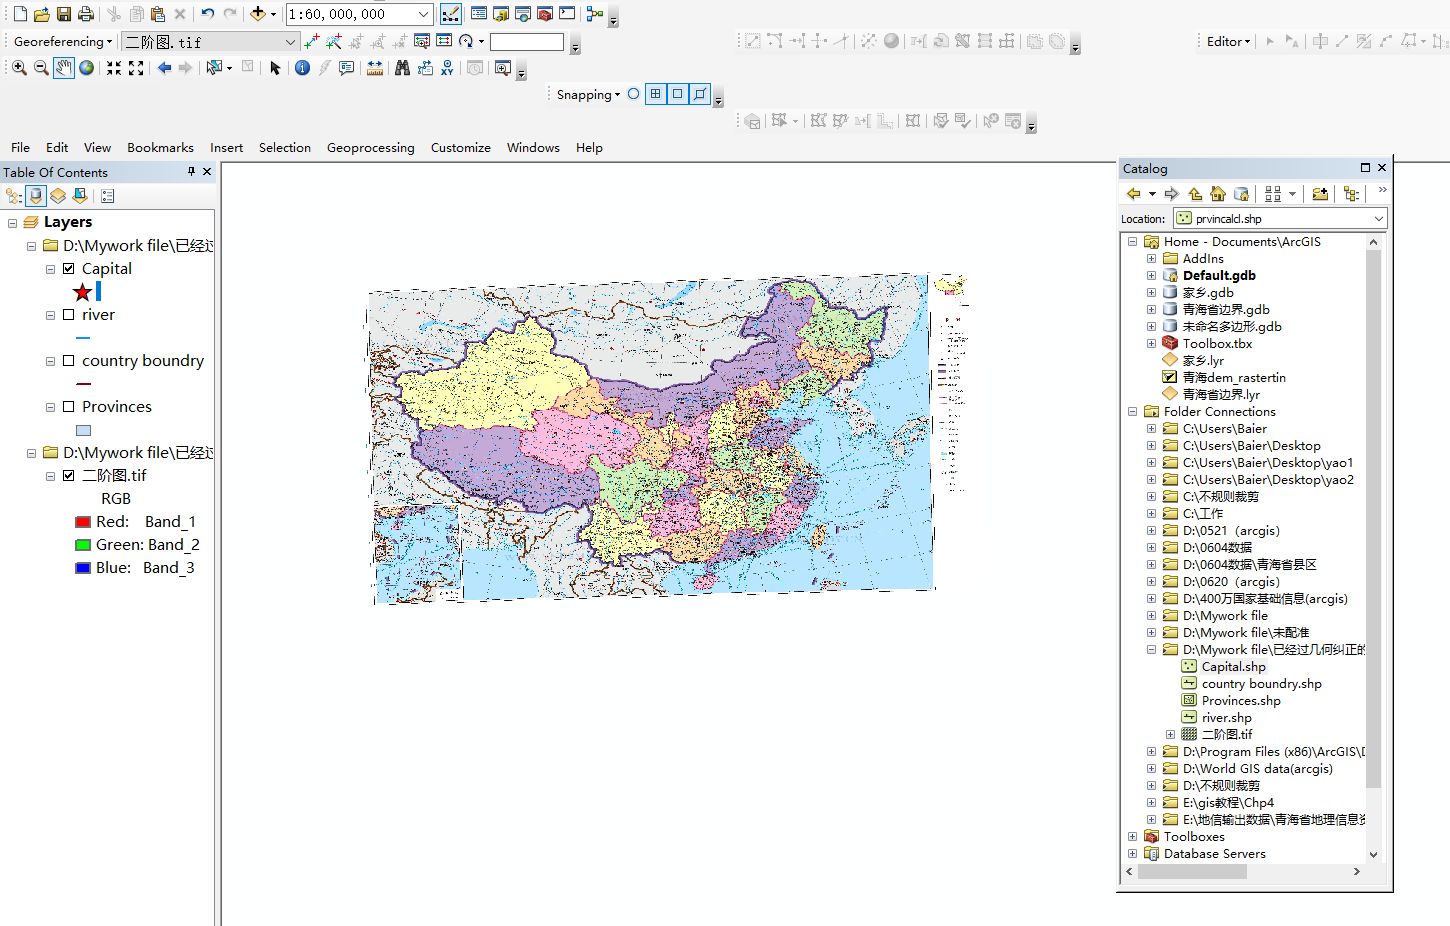Click the Snapping menu button
Screen dimensions: 1450x926
click(x=588, y=95)
